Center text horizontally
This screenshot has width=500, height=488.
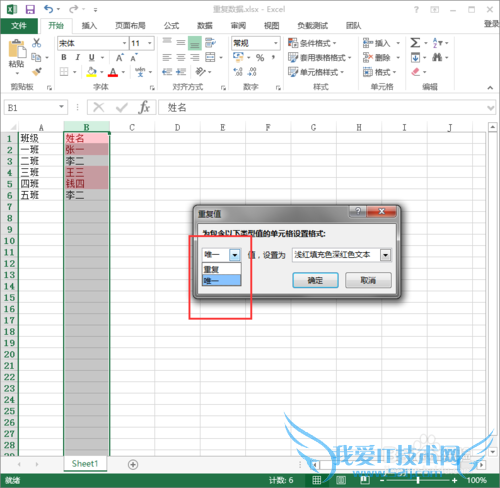(181, 58)
